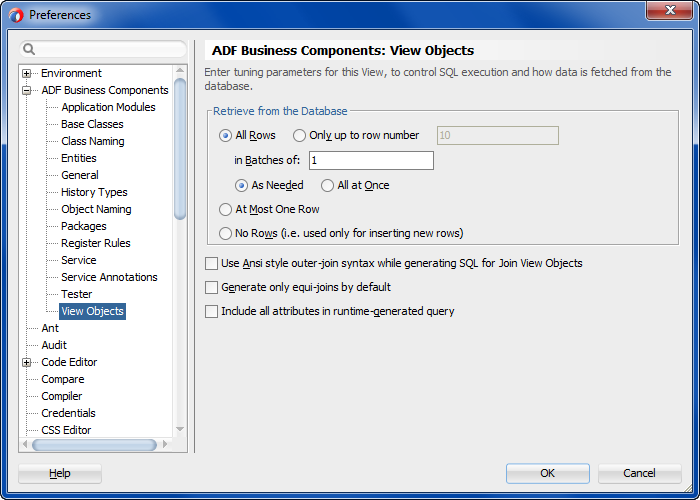The width and height of the screenshot is (700, 500).
Task: Select the All Rows radio button
Action: (225, 135)
